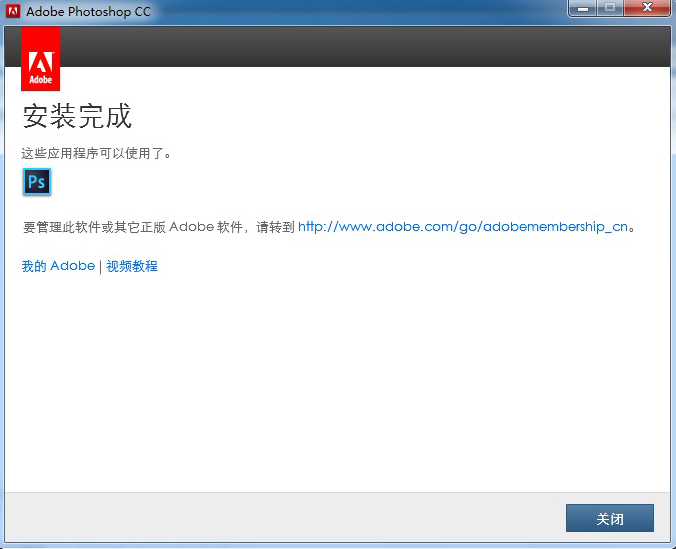Close the installer with title bar X
This screenshot has width=676, height=549.
tap(647, 8)
